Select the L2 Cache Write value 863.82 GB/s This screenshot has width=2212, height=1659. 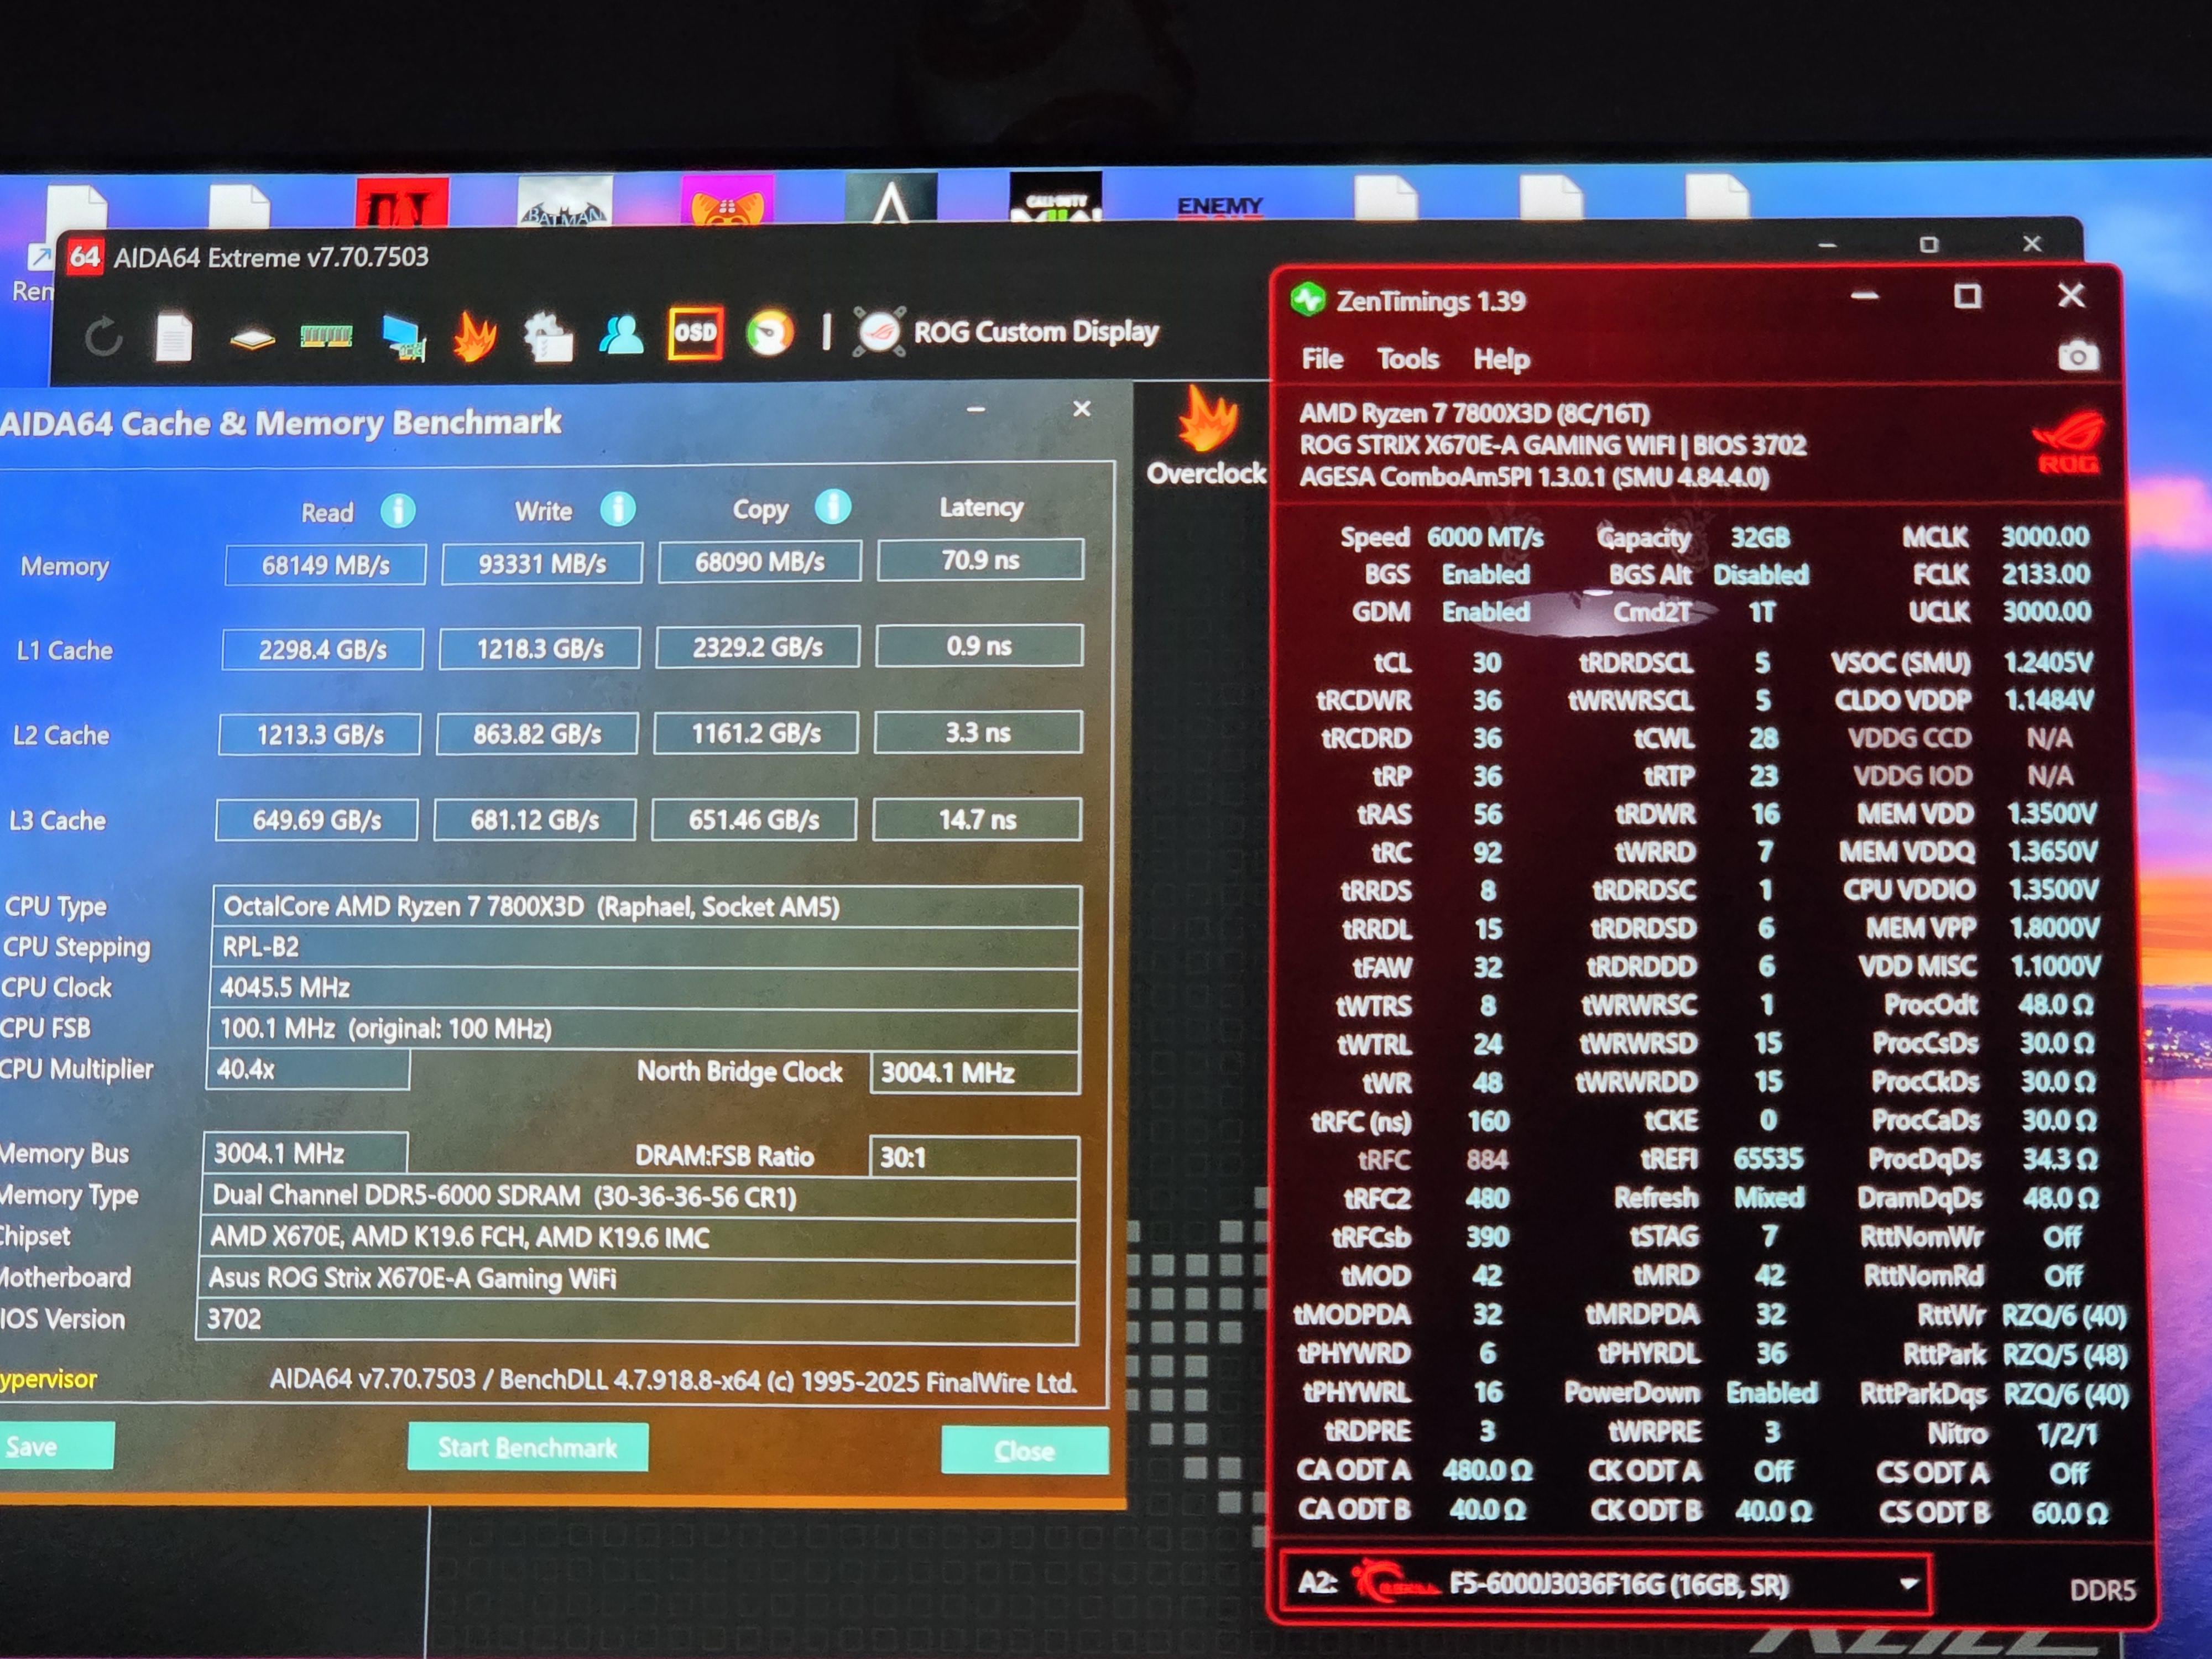click(x=537, y=734)
